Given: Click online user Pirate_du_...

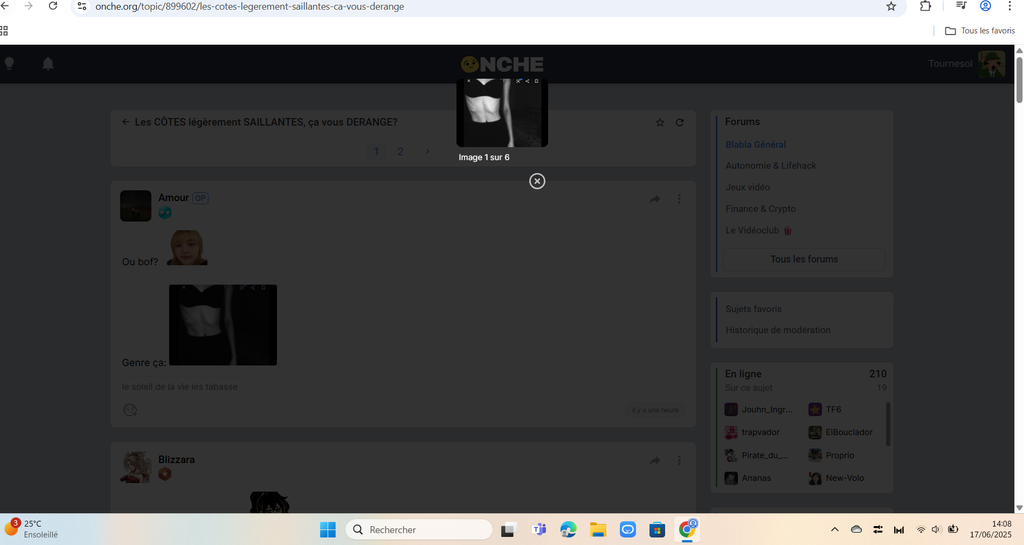Looking at the screenshot, I should (758, 455).
